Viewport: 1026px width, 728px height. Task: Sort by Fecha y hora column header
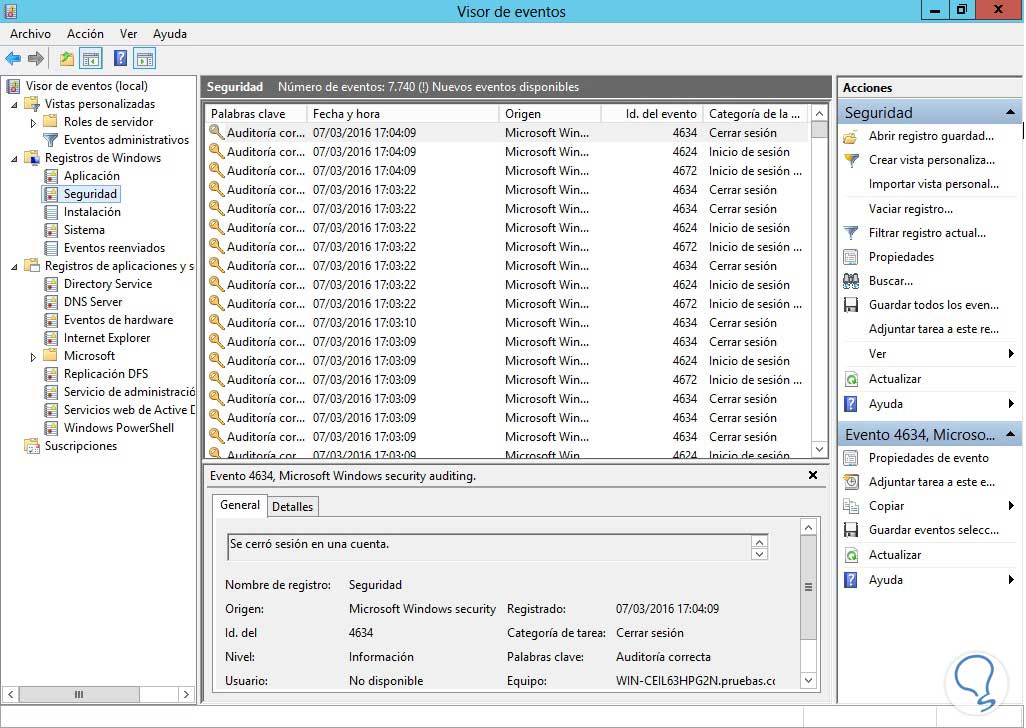click(402, 114)
